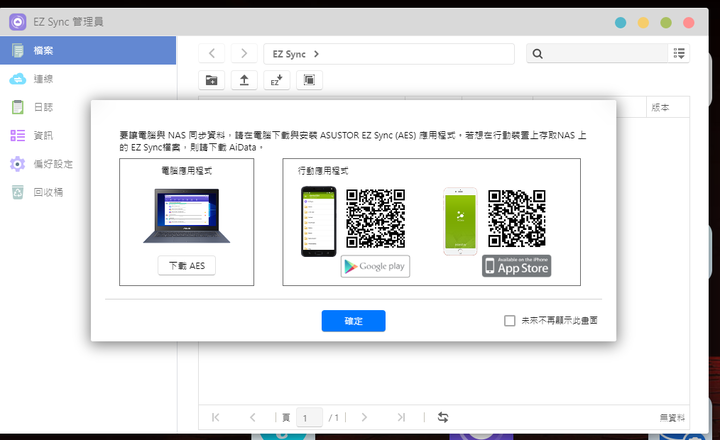
Task: Click the laptop computer app thumbnail
Action: 186,215
